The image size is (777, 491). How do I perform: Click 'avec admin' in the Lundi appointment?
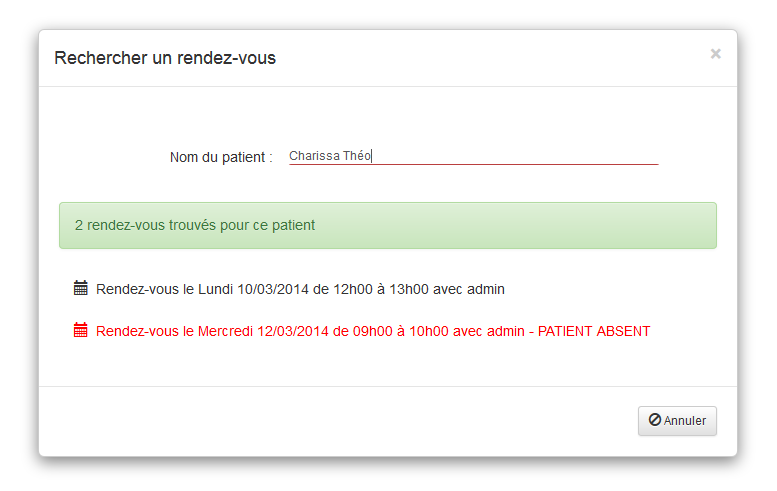tap(469, 289)
